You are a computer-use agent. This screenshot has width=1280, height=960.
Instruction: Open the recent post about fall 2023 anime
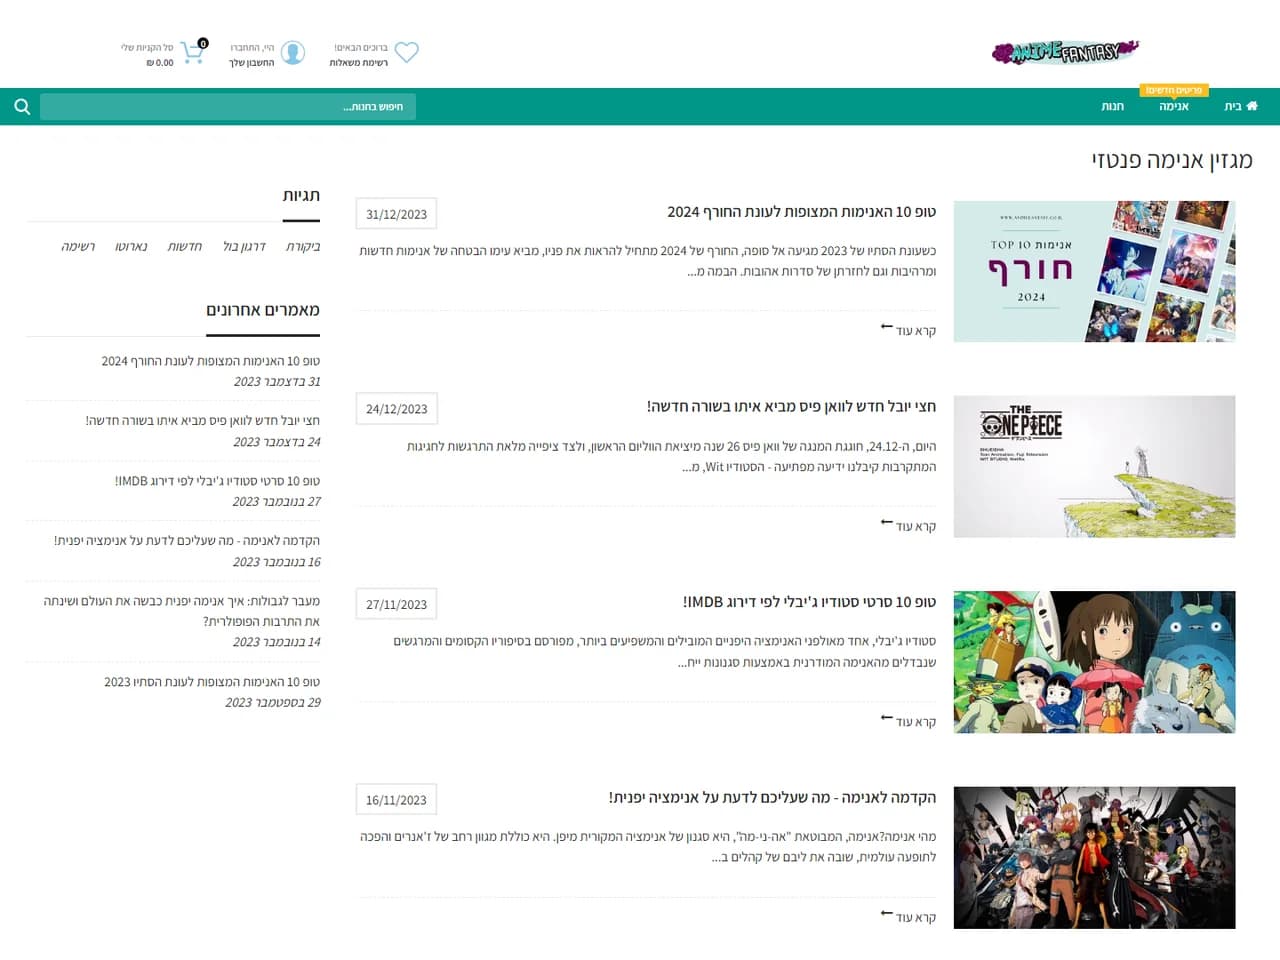tap(212, 682)
